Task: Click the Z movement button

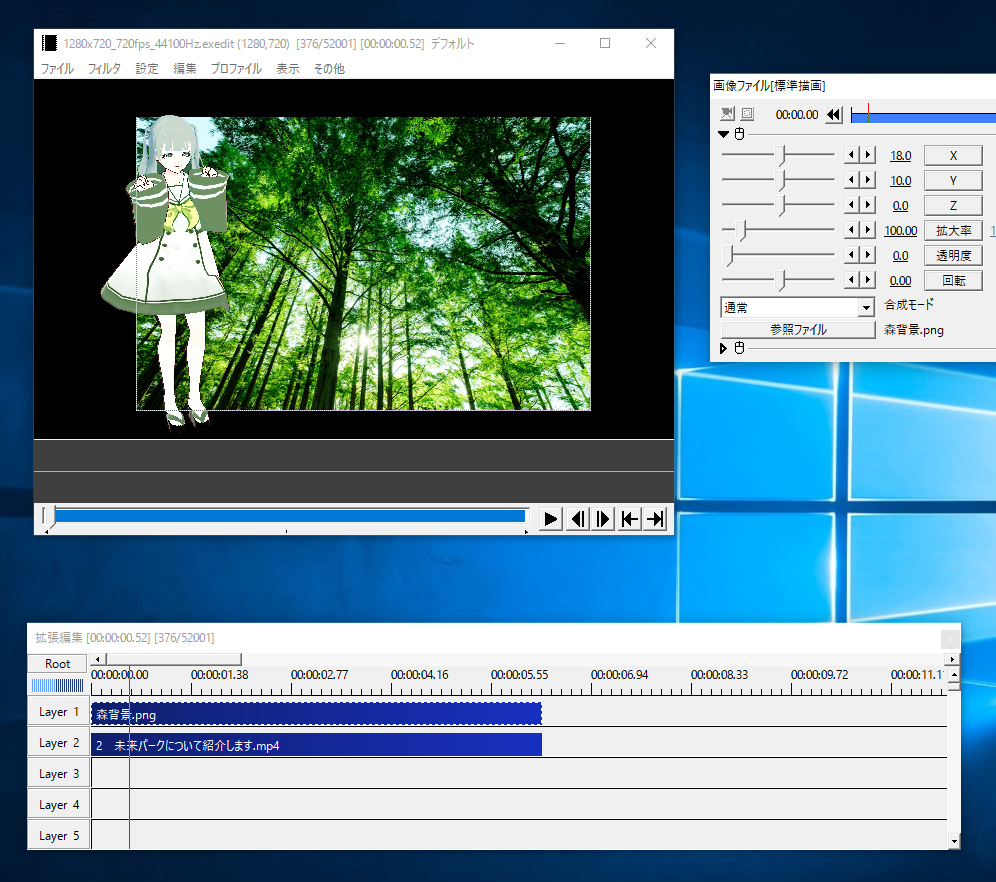Action: tap(953, 205)
